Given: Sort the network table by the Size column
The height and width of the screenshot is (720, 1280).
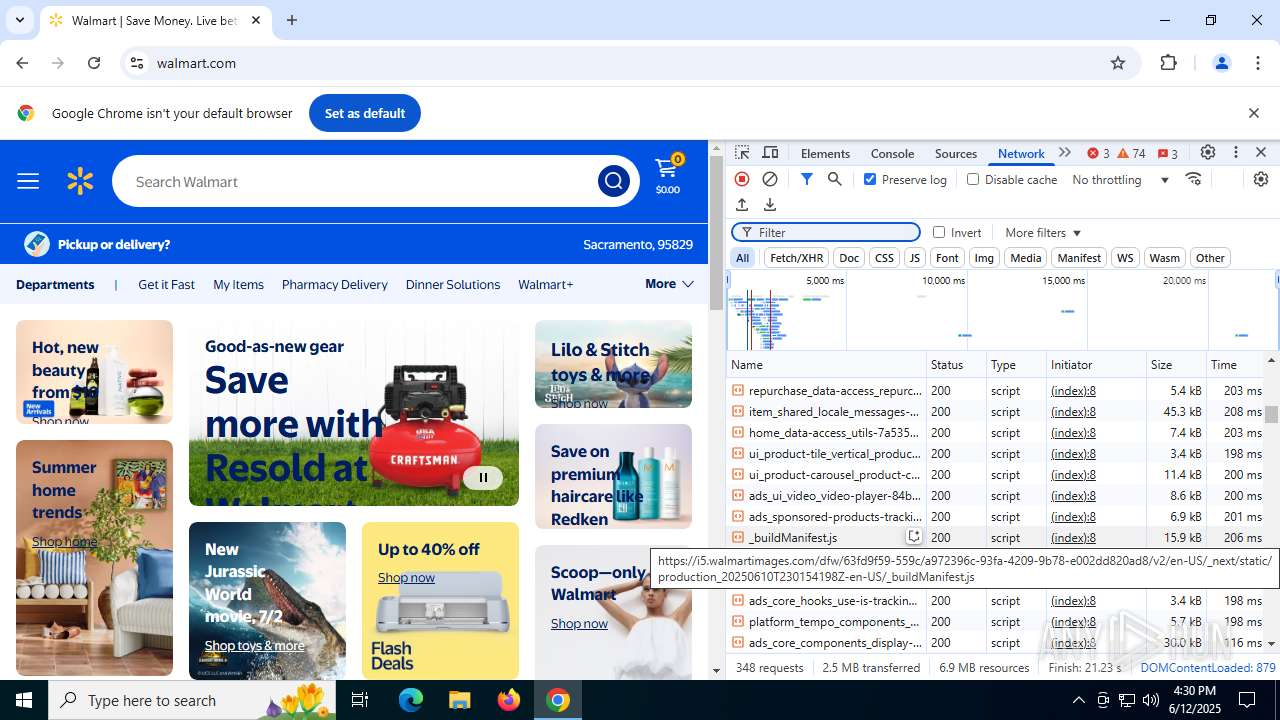Looking at the screenshot, I should point(1175,365).
